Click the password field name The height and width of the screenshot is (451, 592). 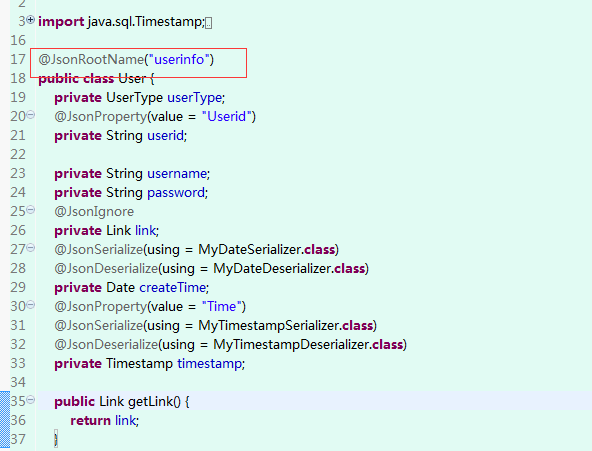coord(176,193)
